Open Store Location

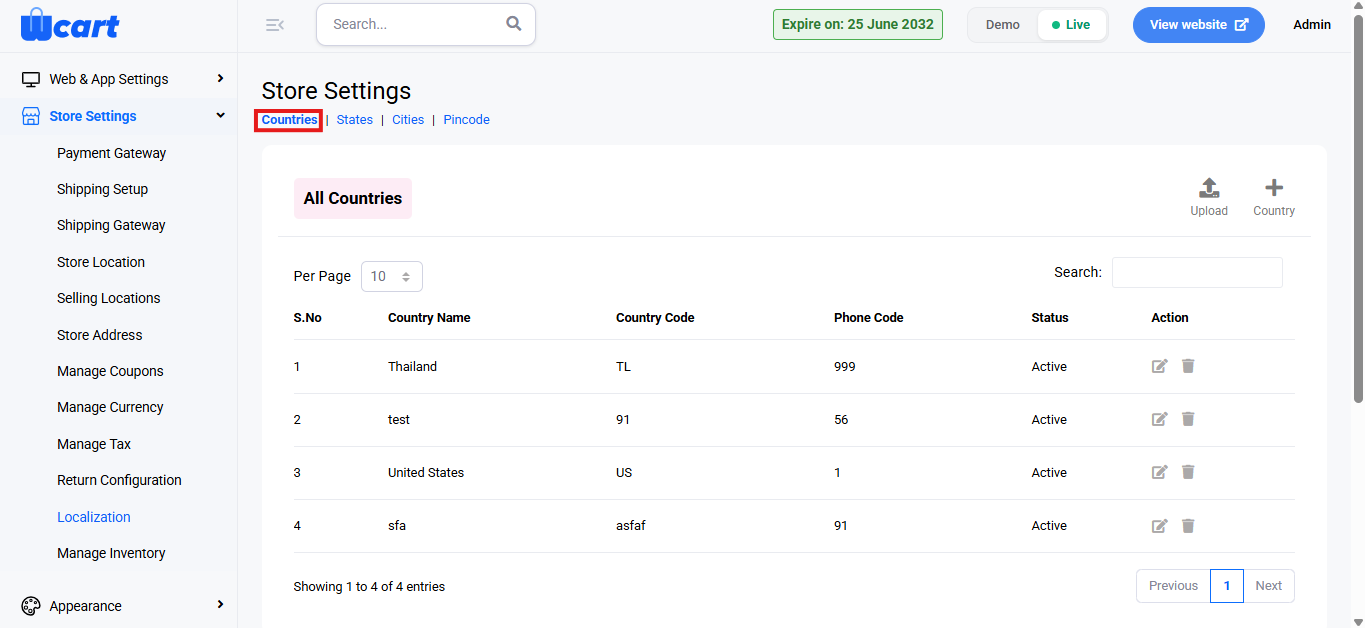click(x=101, y=262)
